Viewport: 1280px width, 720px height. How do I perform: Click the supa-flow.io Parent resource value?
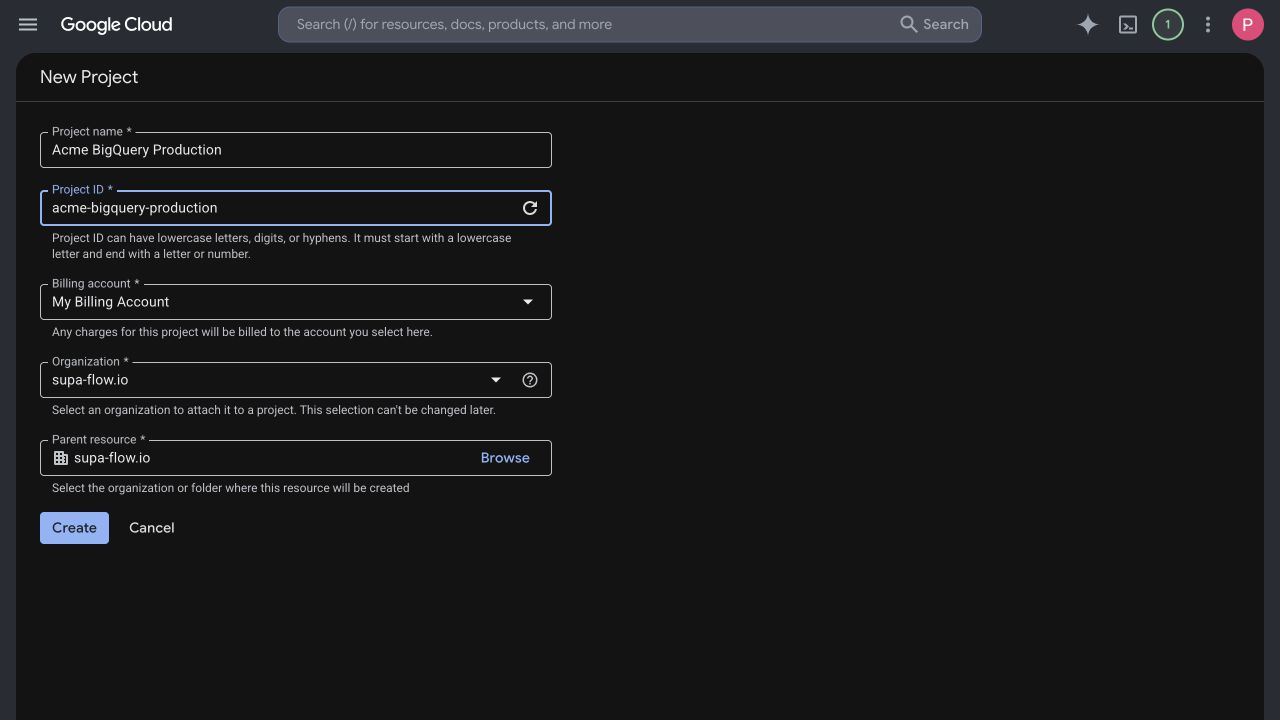coord(112,458)
